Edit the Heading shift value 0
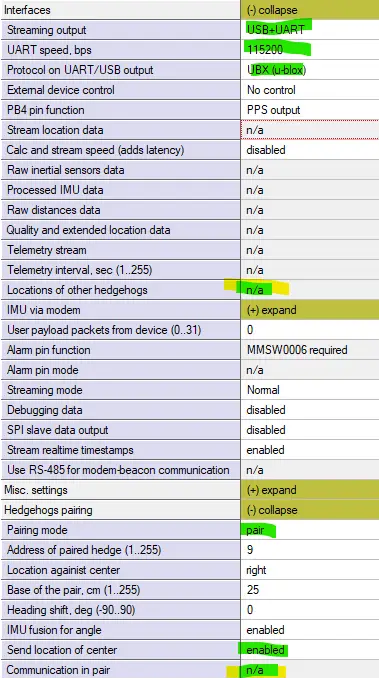Viewport: 379px width, 679px height. click(310, 610)
